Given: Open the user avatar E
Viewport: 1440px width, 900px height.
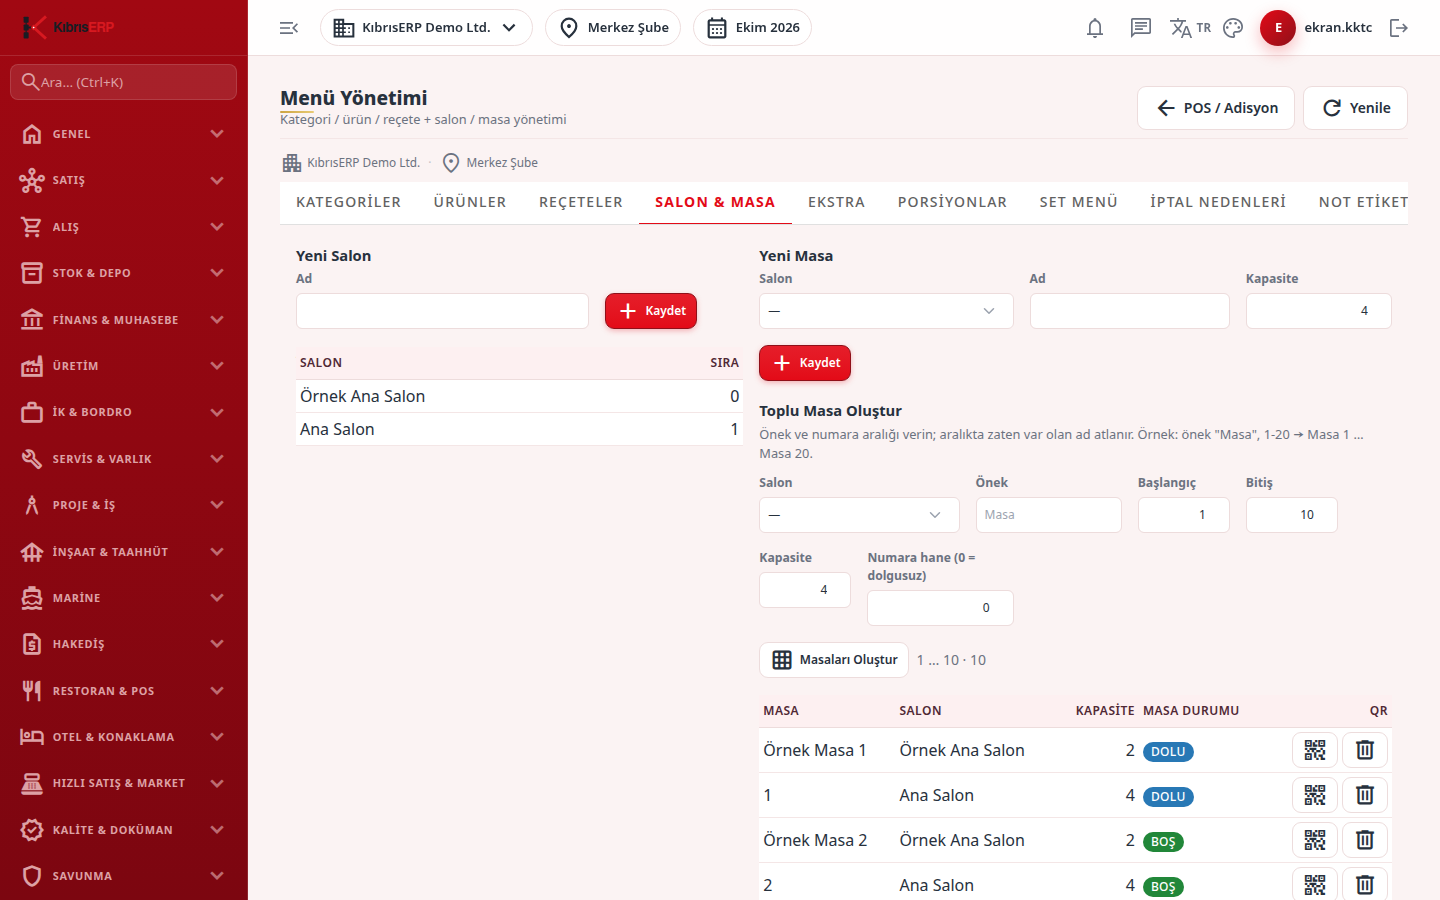Looking at the screenshot, I should [1278, 28].
